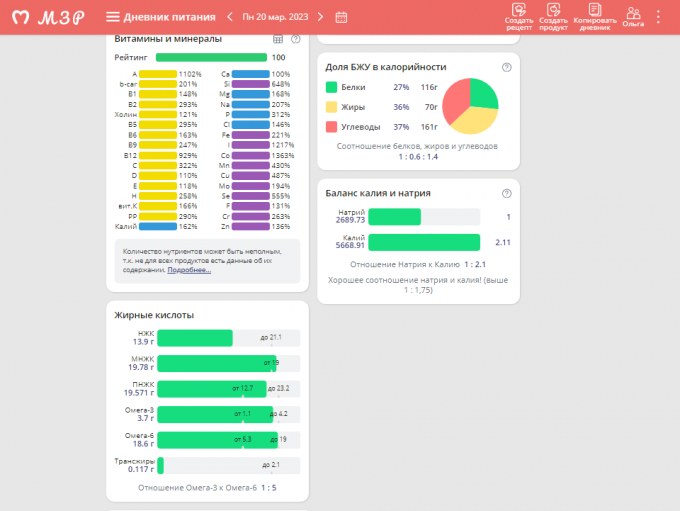The width and height of the screenshot is (680, 511).
Task: Open the hamburger menu beside Дневник питания
Action: (x=113, y=17)
